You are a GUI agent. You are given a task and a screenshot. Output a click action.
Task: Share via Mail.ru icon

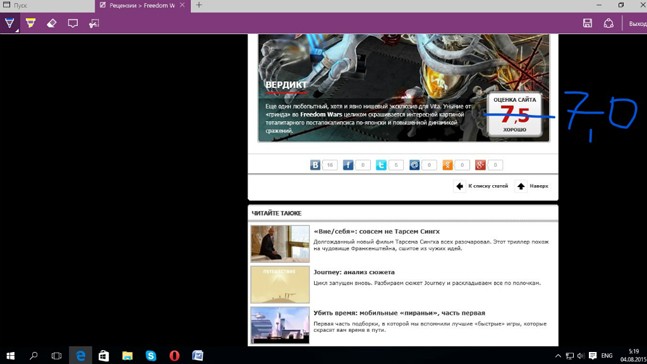coord(414,165)
